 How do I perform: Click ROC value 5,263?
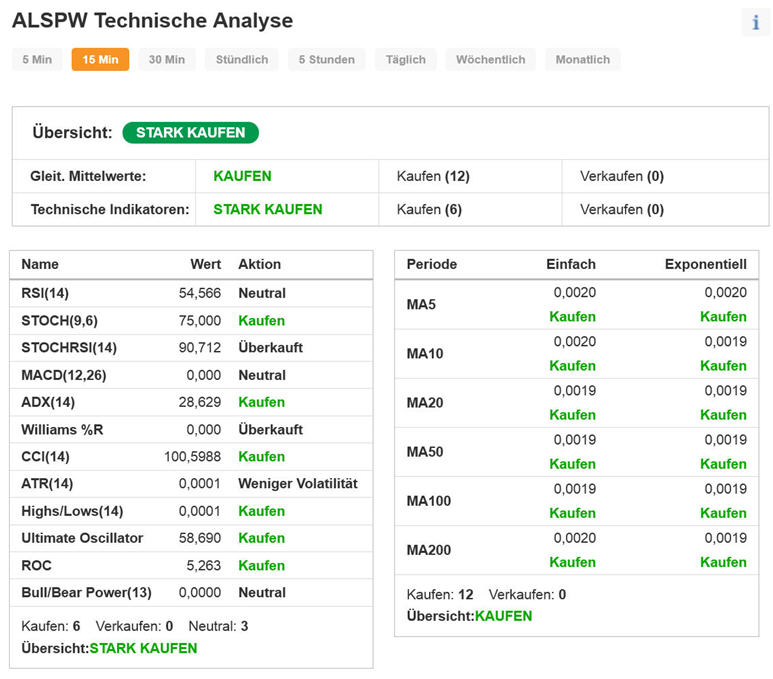[x=203, y=566]
